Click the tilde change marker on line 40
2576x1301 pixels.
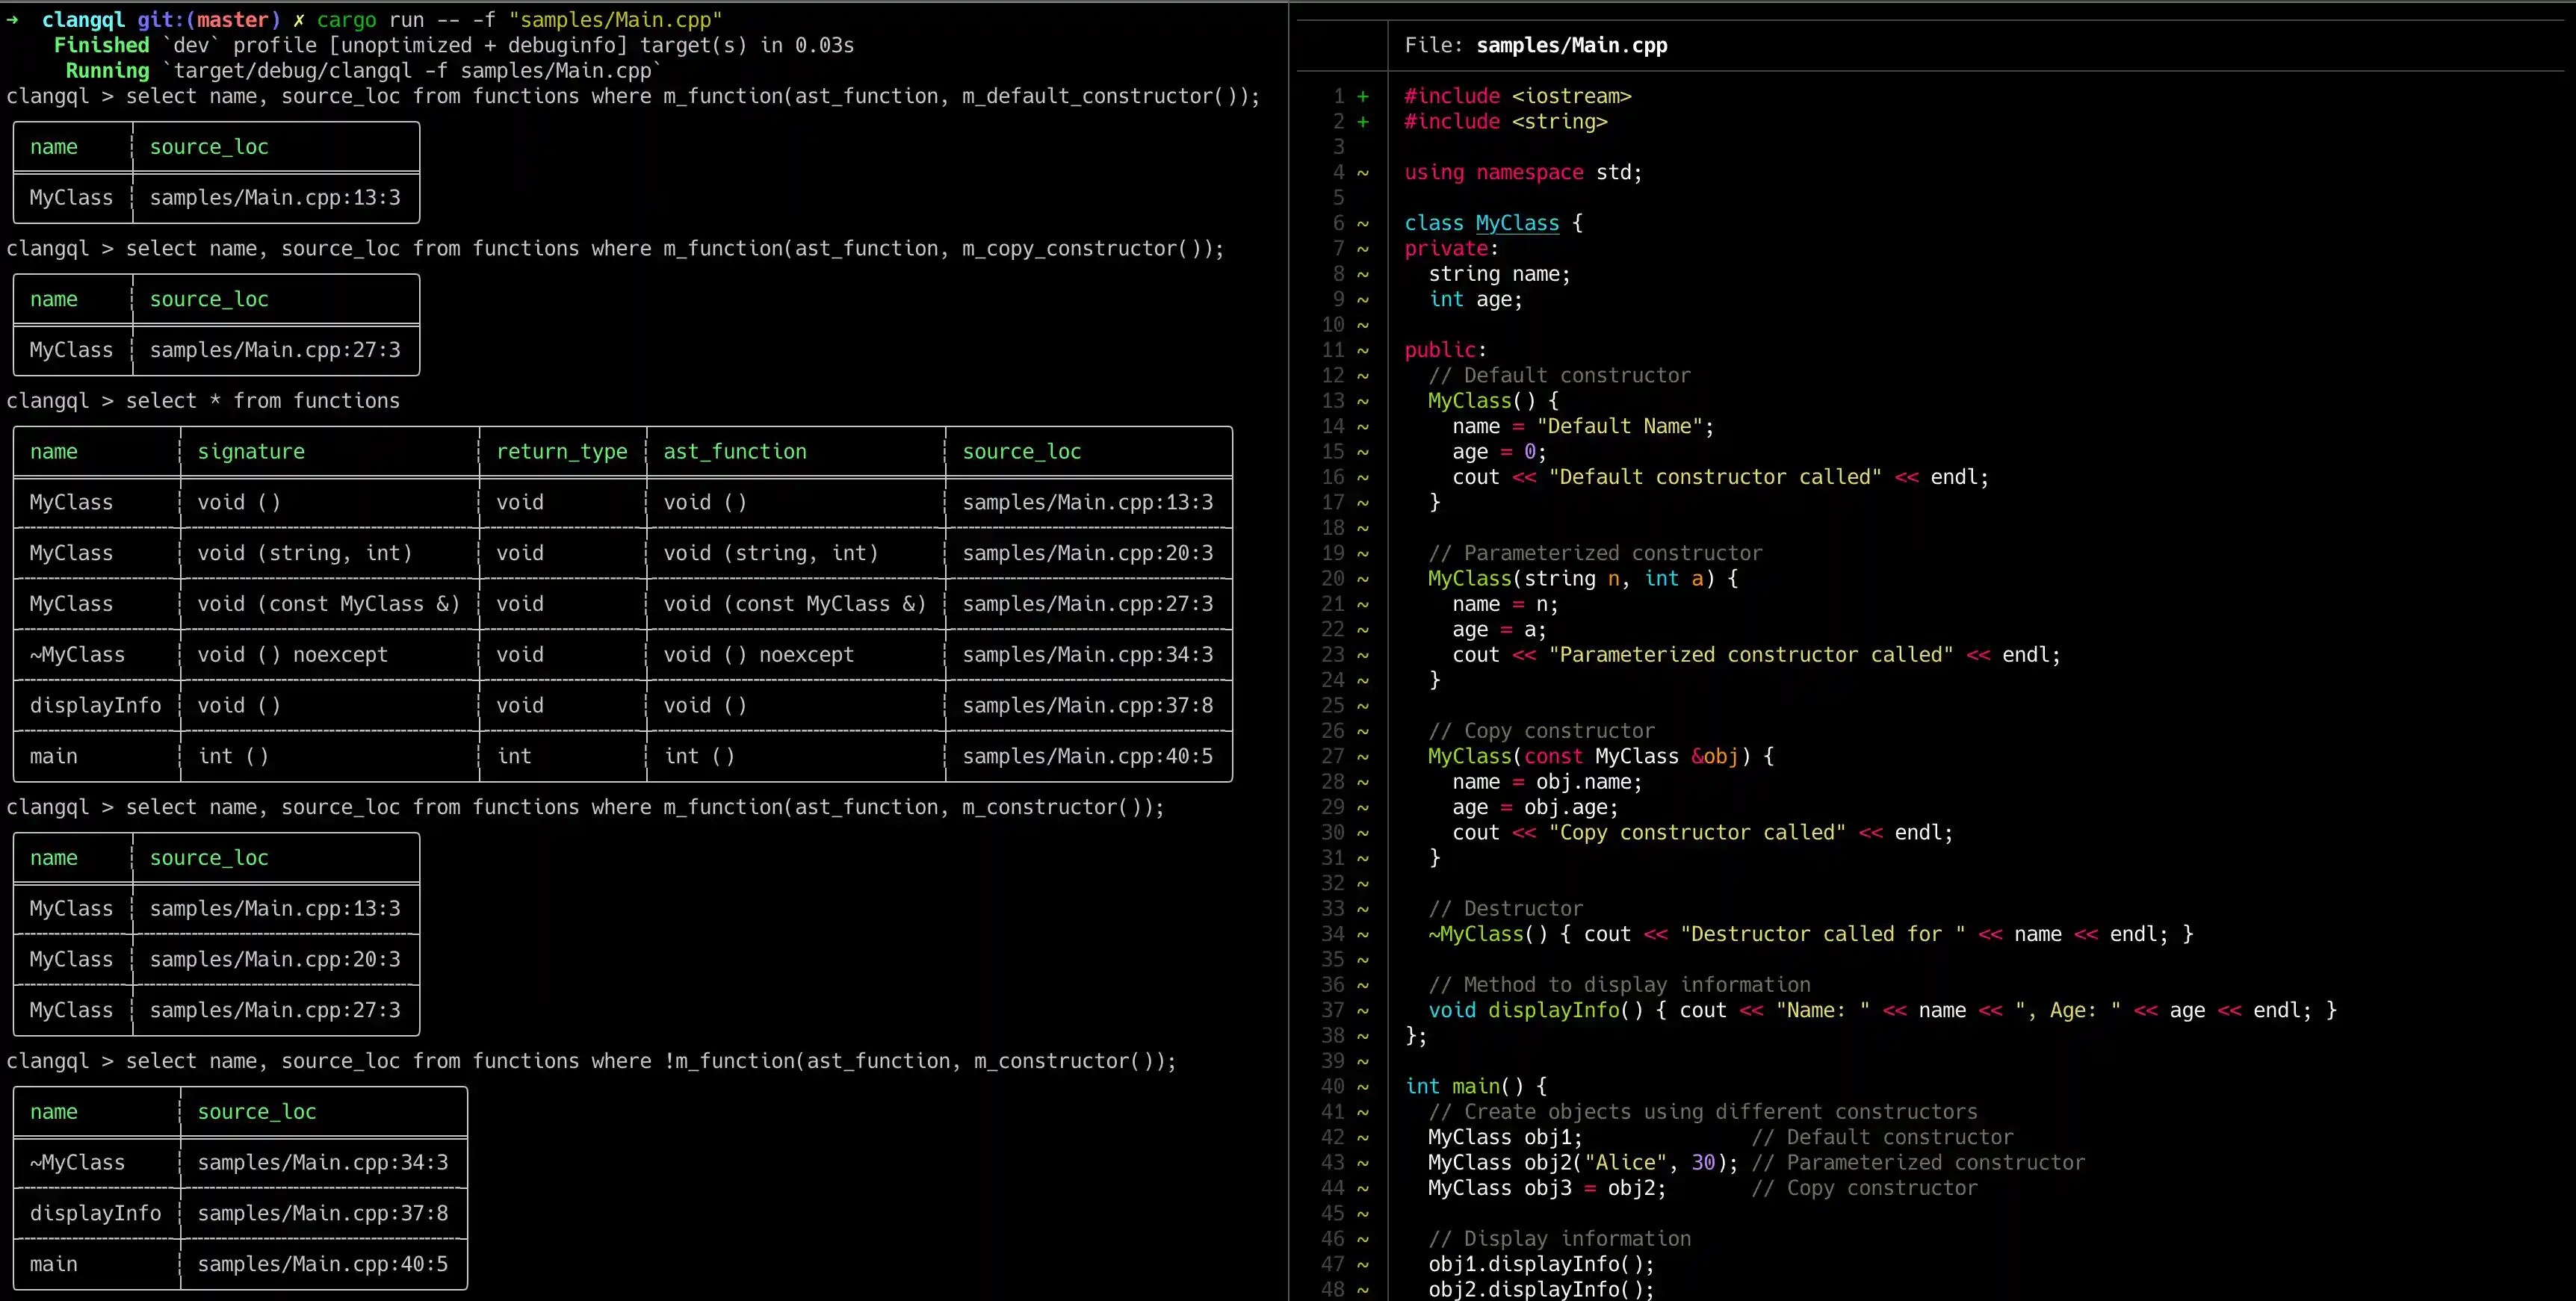click(x=1362, y=1086)
